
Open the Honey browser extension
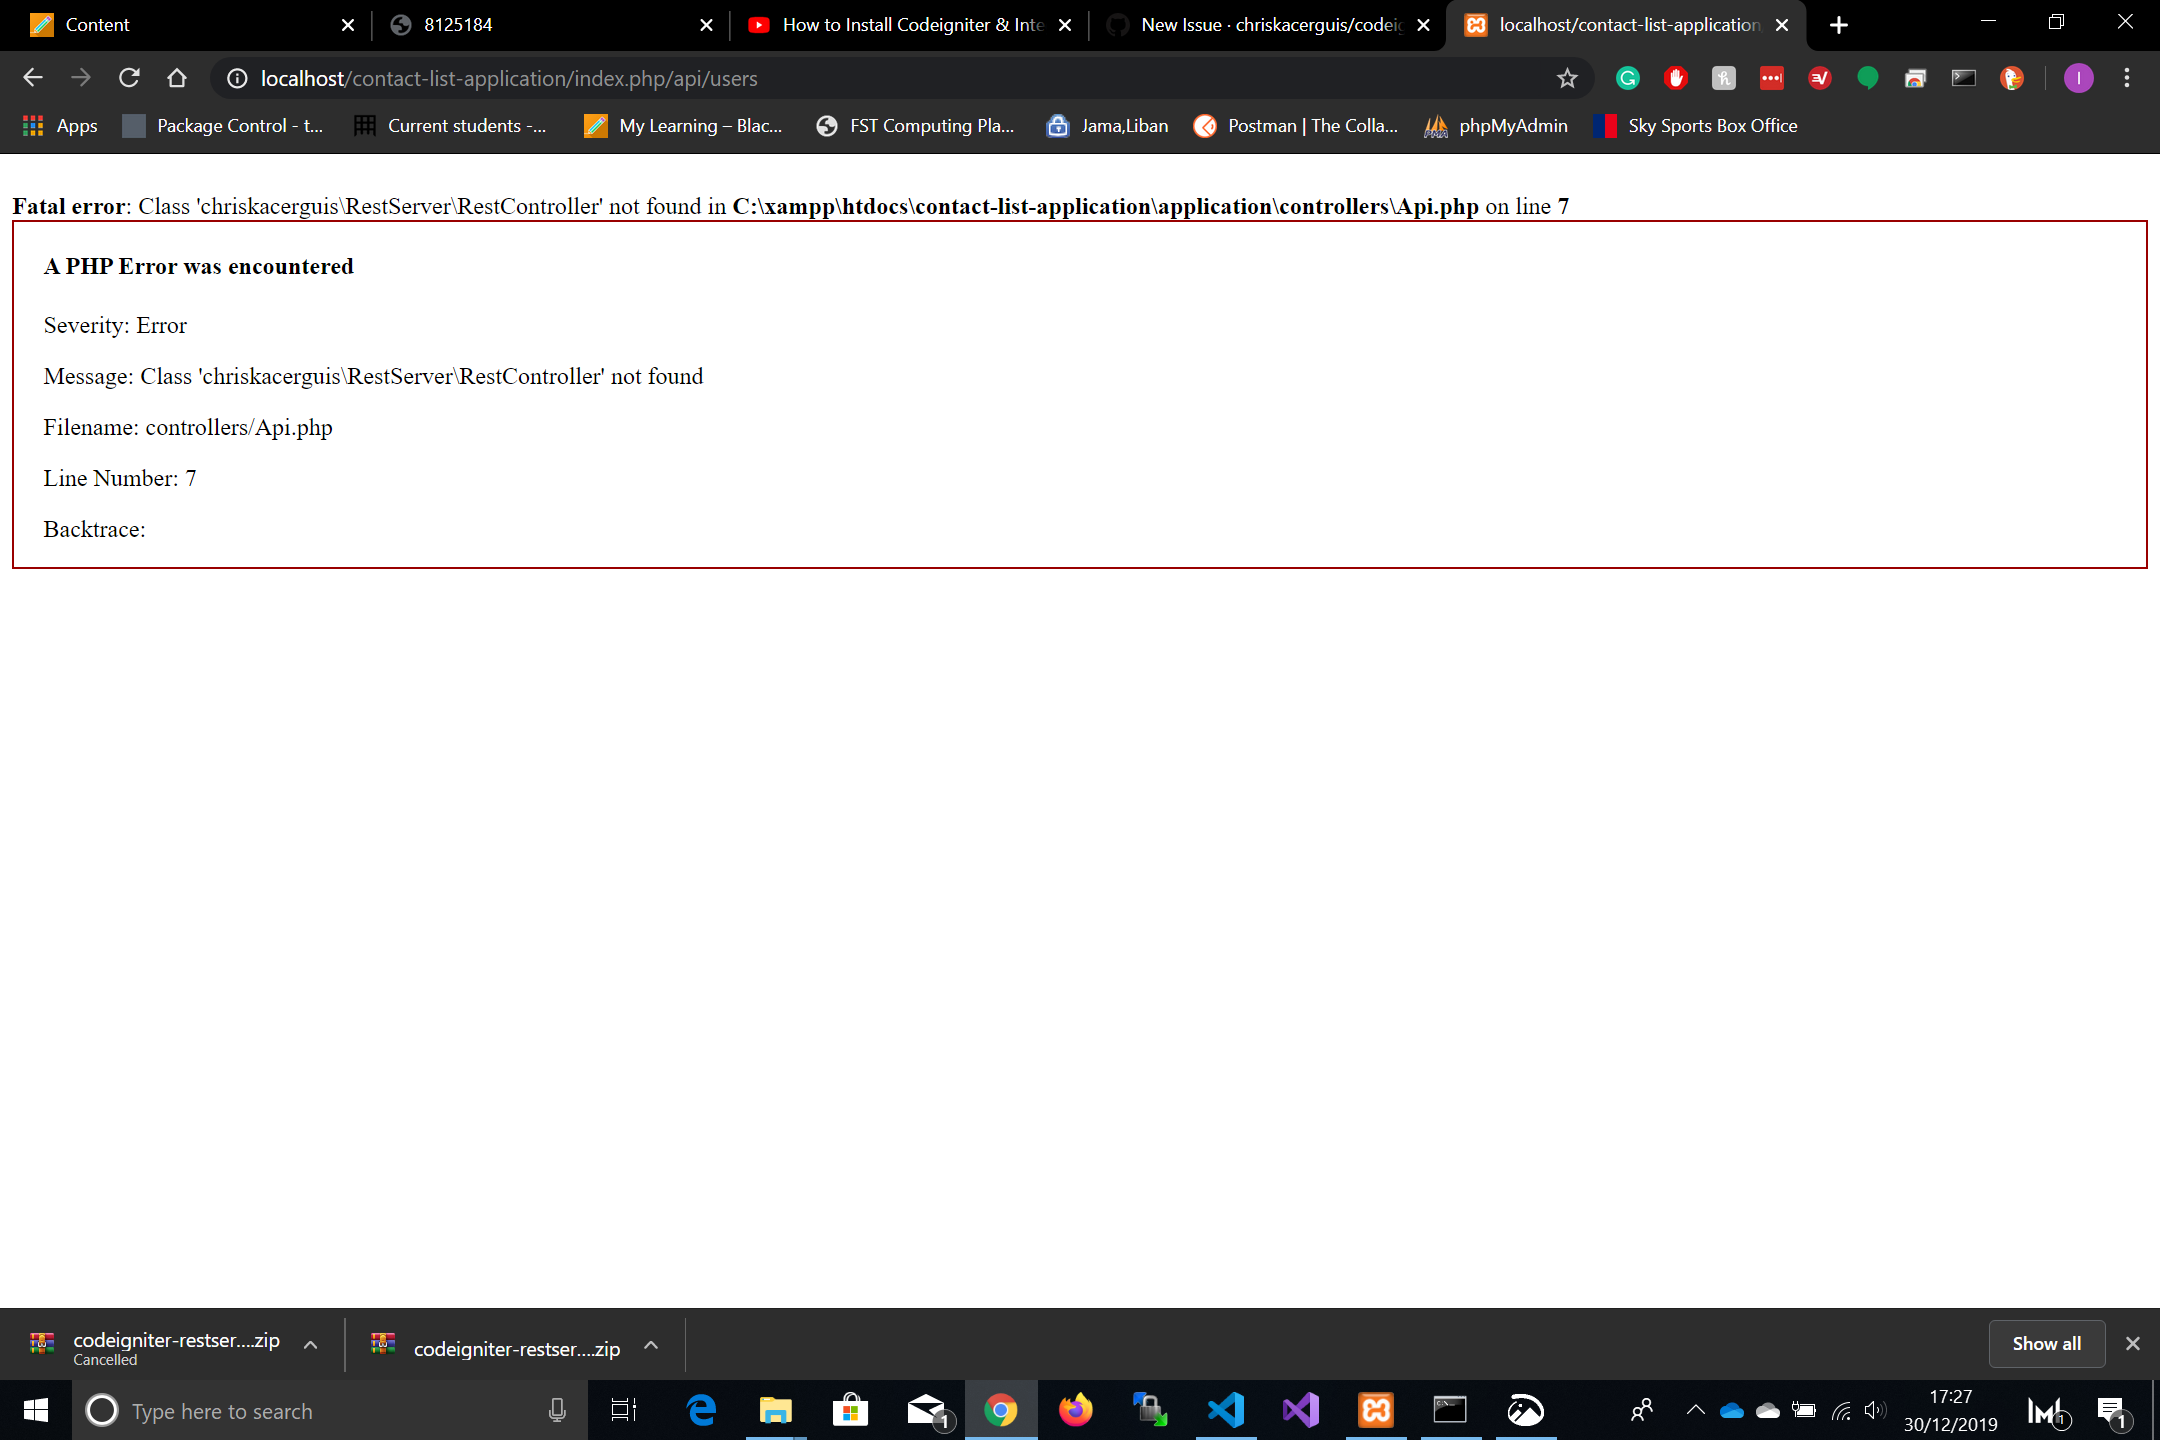[1723, 78]
